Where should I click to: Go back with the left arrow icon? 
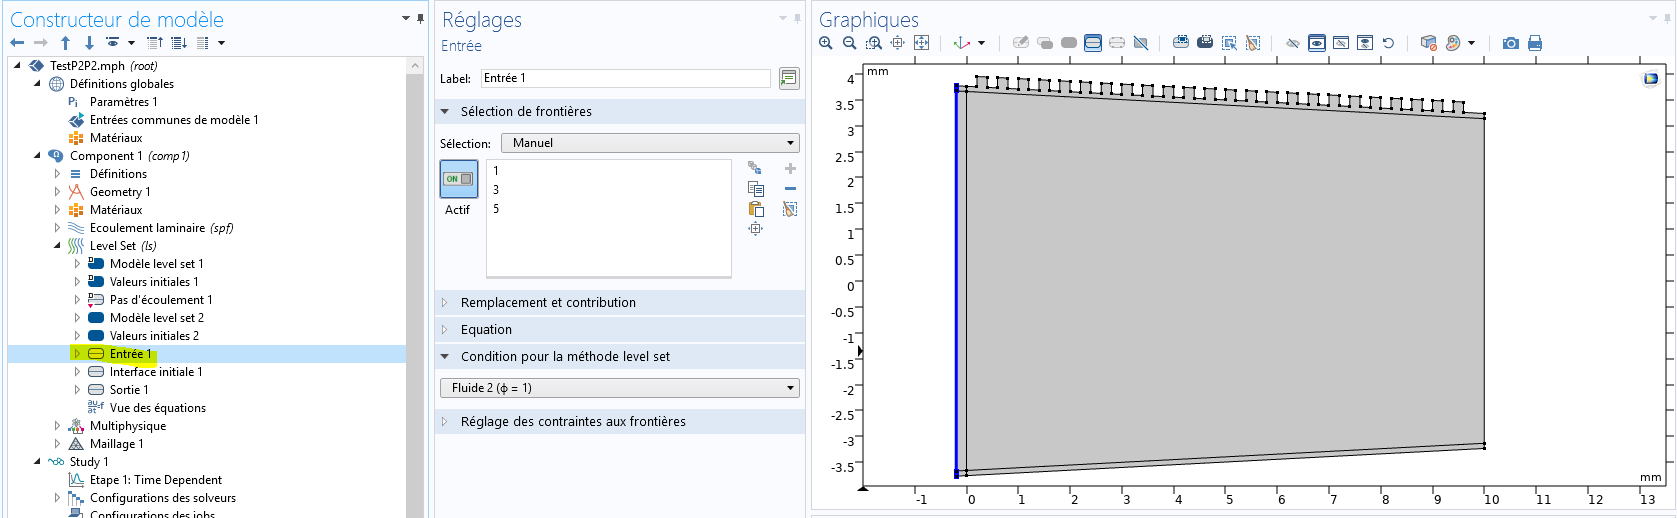tap(17, 43)
